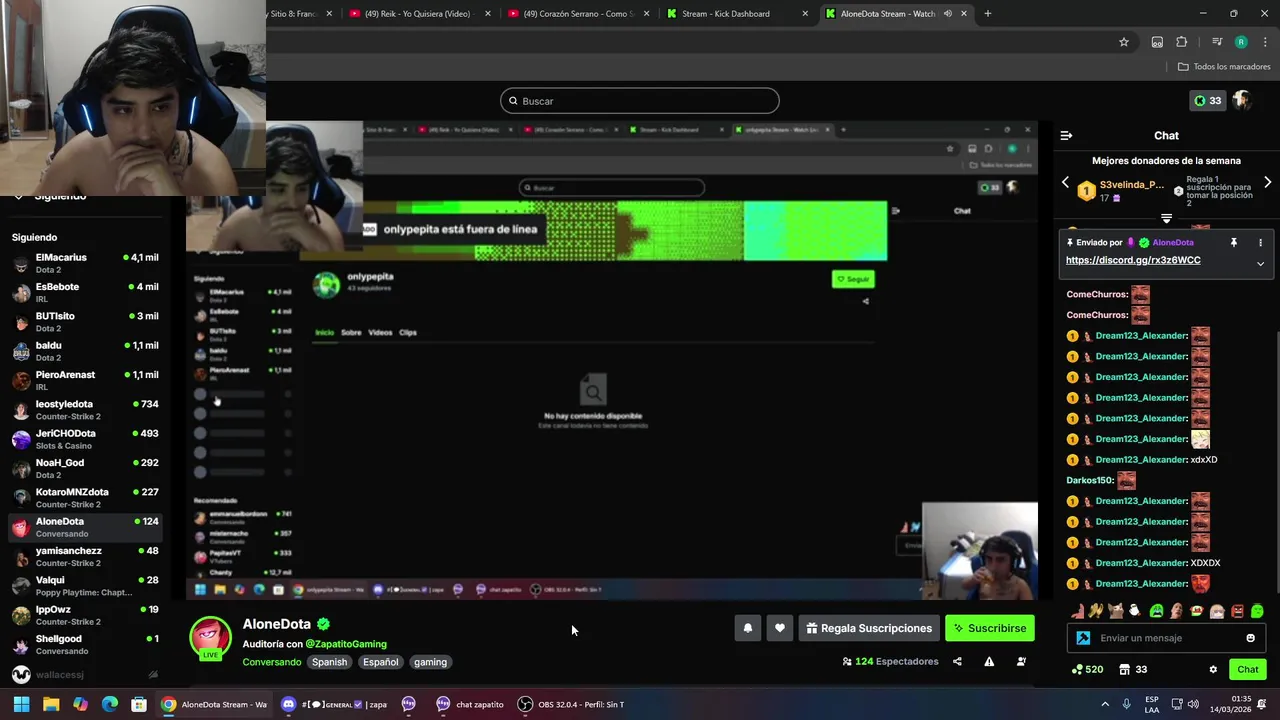1280x720 pixels.
Task: Show hidden system tray icons chevron
Action: point(1105,704)
